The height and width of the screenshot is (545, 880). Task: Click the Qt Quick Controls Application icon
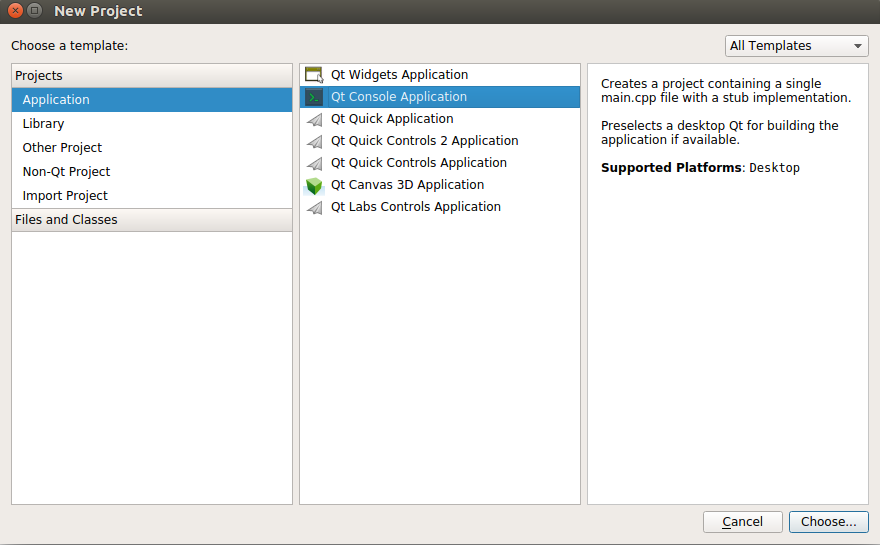coord(315,163)
